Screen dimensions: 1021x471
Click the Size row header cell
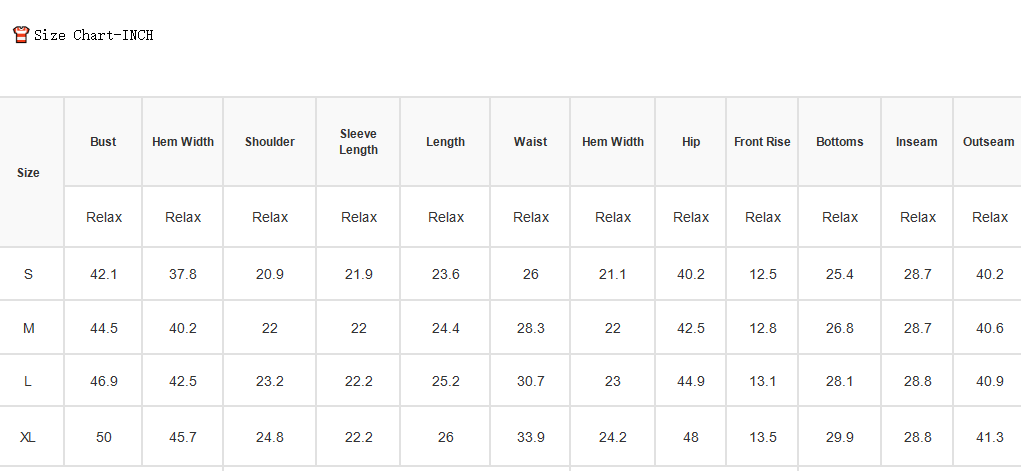(28, 173)
